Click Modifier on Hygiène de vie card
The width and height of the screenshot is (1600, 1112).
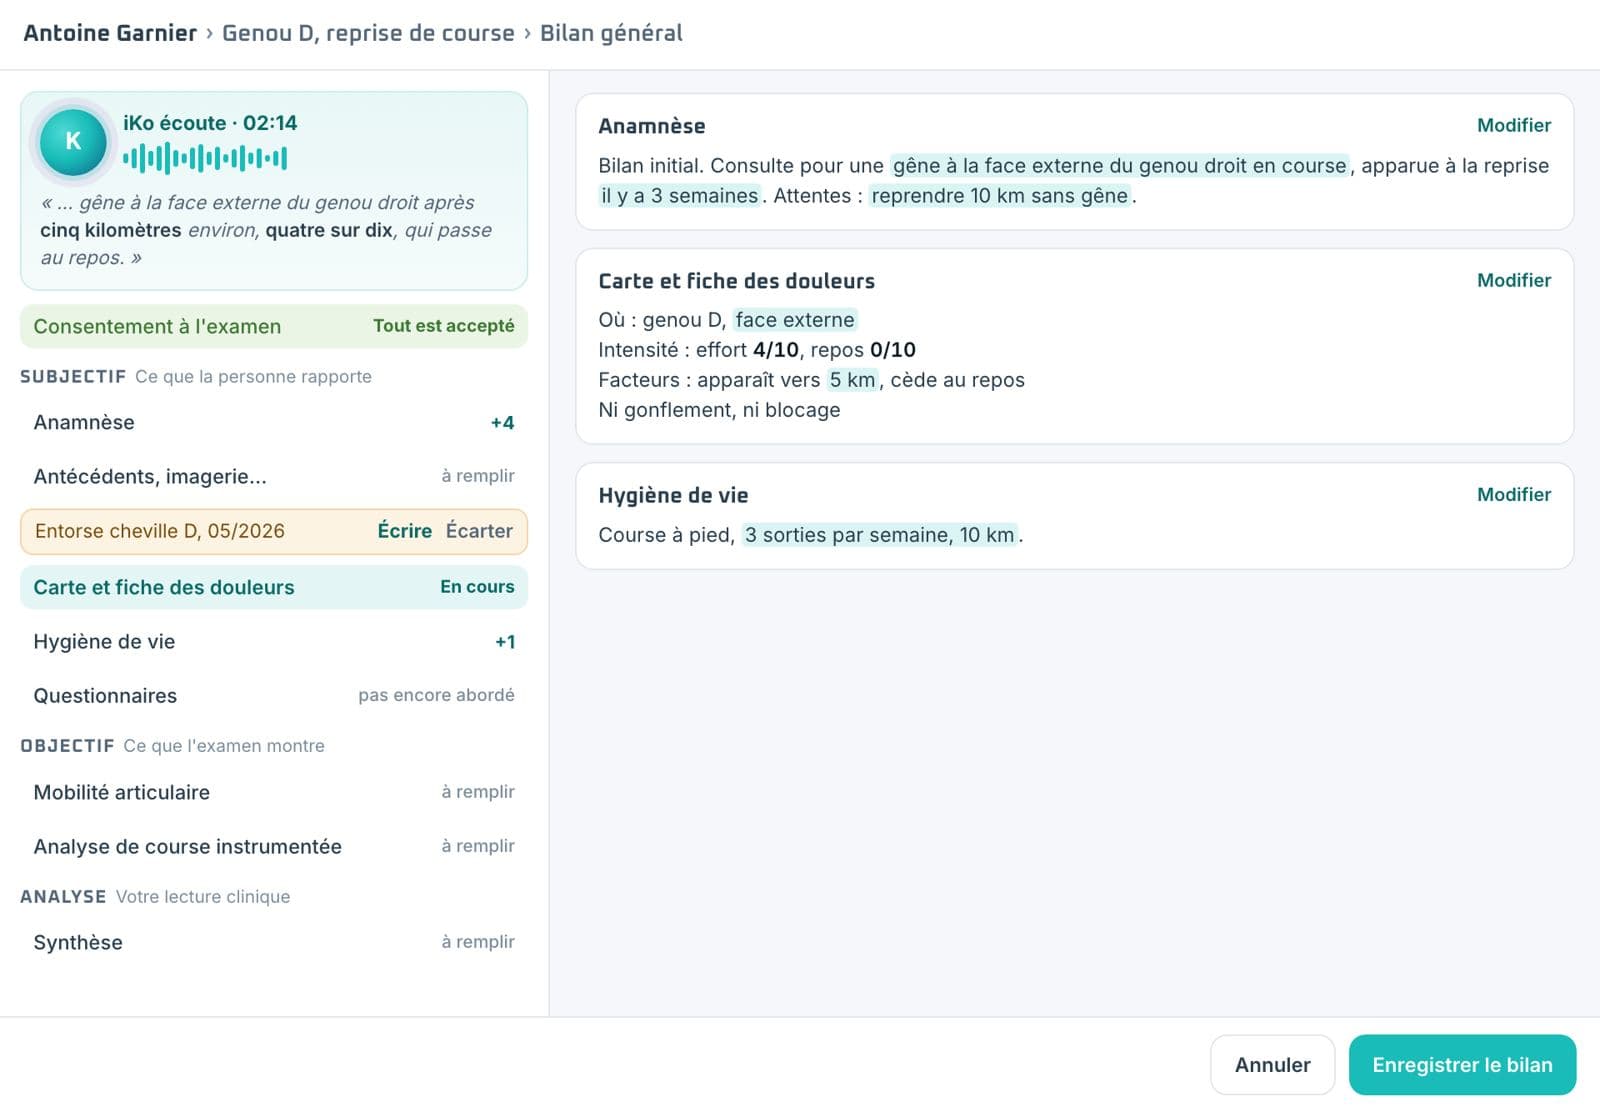click(1514, 494)
